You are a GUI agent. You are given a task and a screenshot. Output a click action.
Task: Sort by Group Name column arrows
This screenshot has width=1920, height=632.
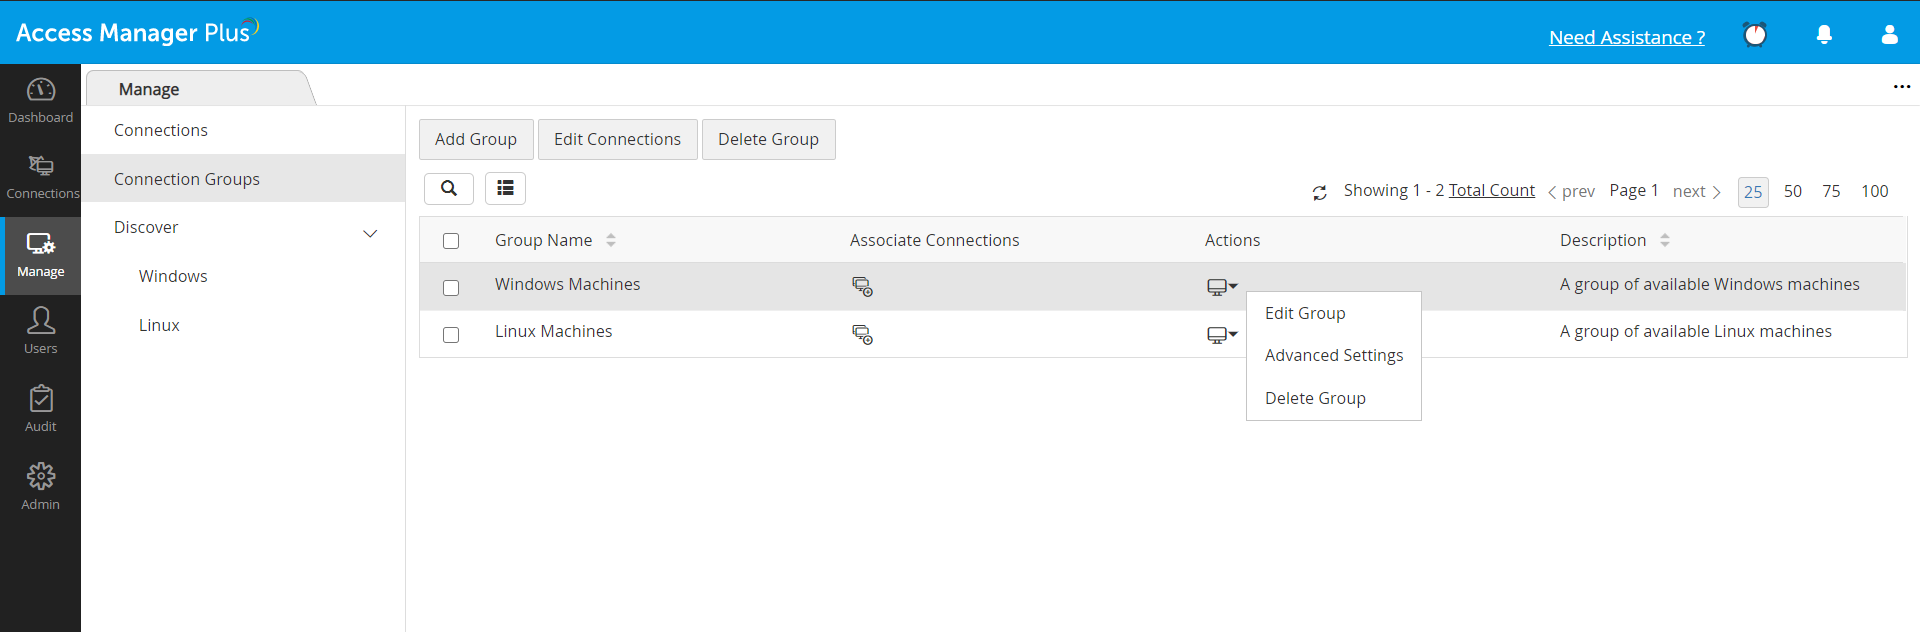pos(611,240)
